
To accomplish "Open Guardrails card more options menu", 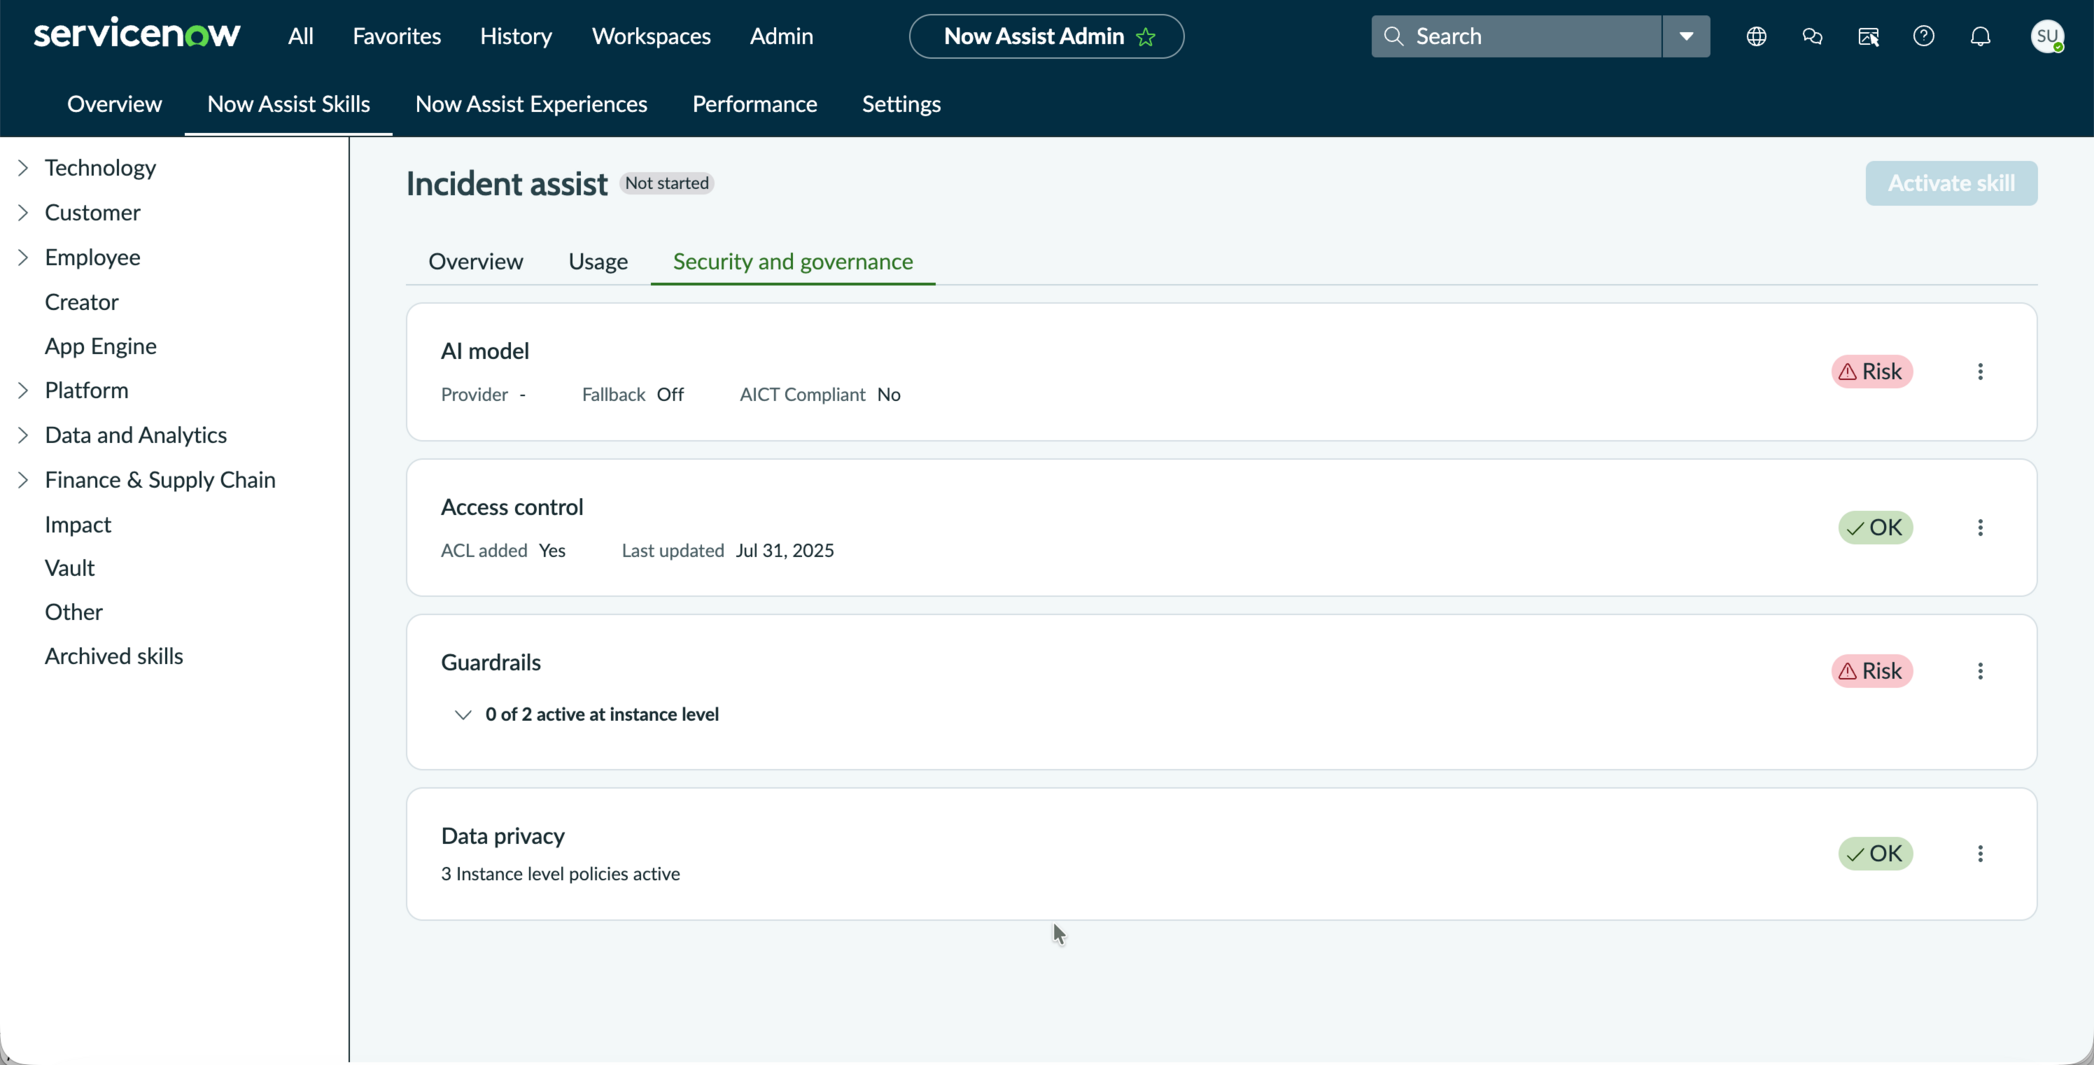I will click(x=1980, y=670).
